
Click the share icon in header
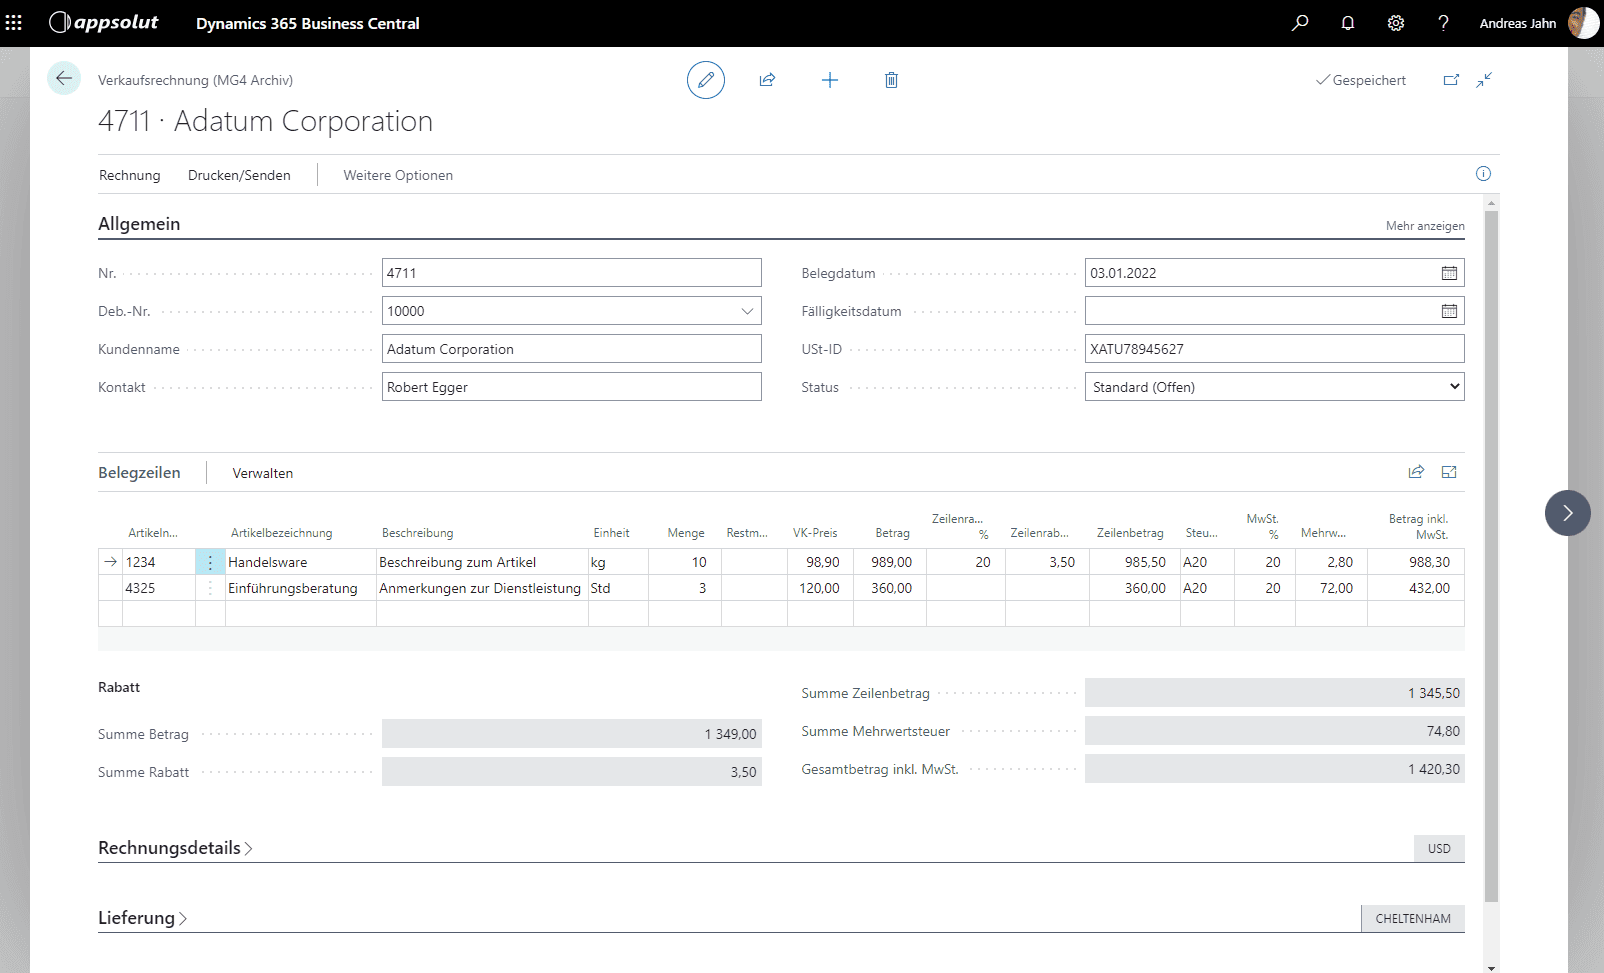click(x=767, y=80)
